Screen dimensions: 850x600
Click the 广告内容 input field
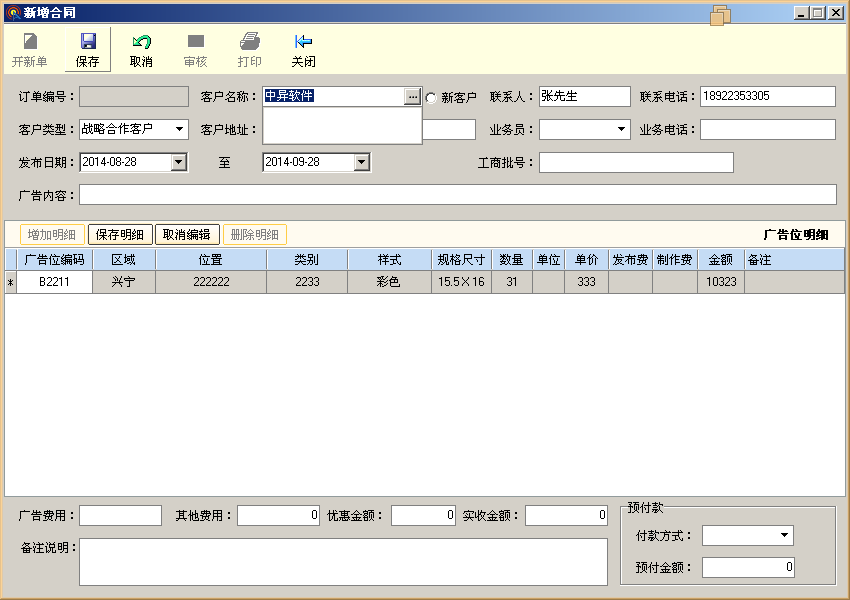pos(457,194)
